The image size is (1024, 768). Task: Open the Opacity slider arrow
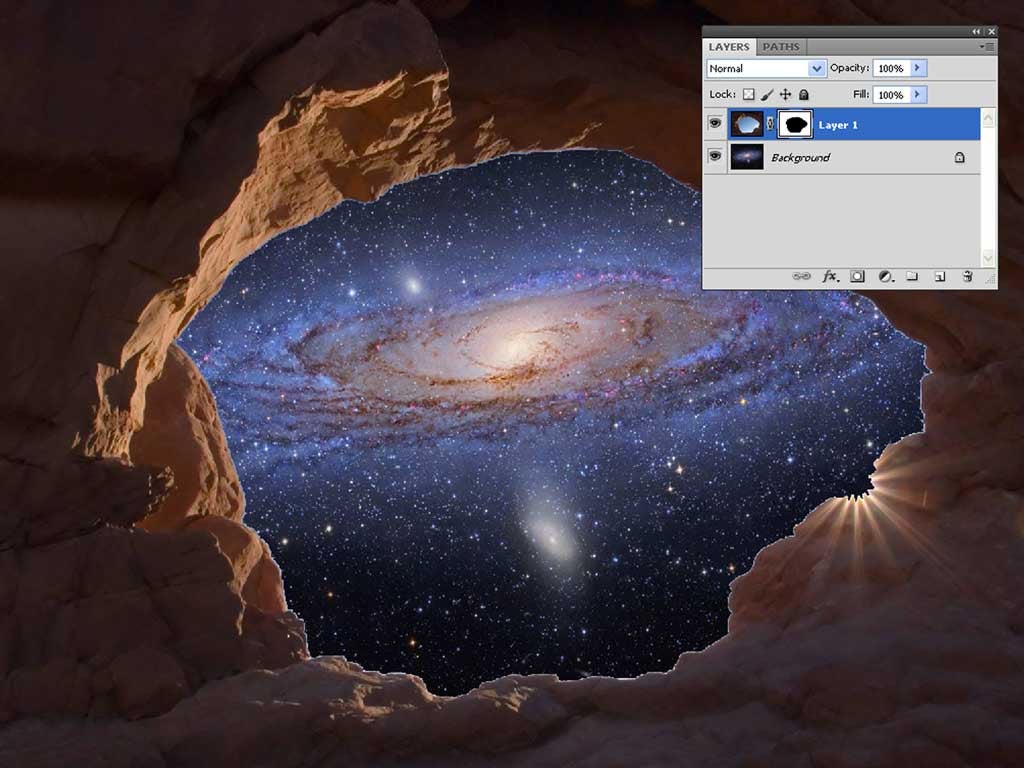[918, 68]
